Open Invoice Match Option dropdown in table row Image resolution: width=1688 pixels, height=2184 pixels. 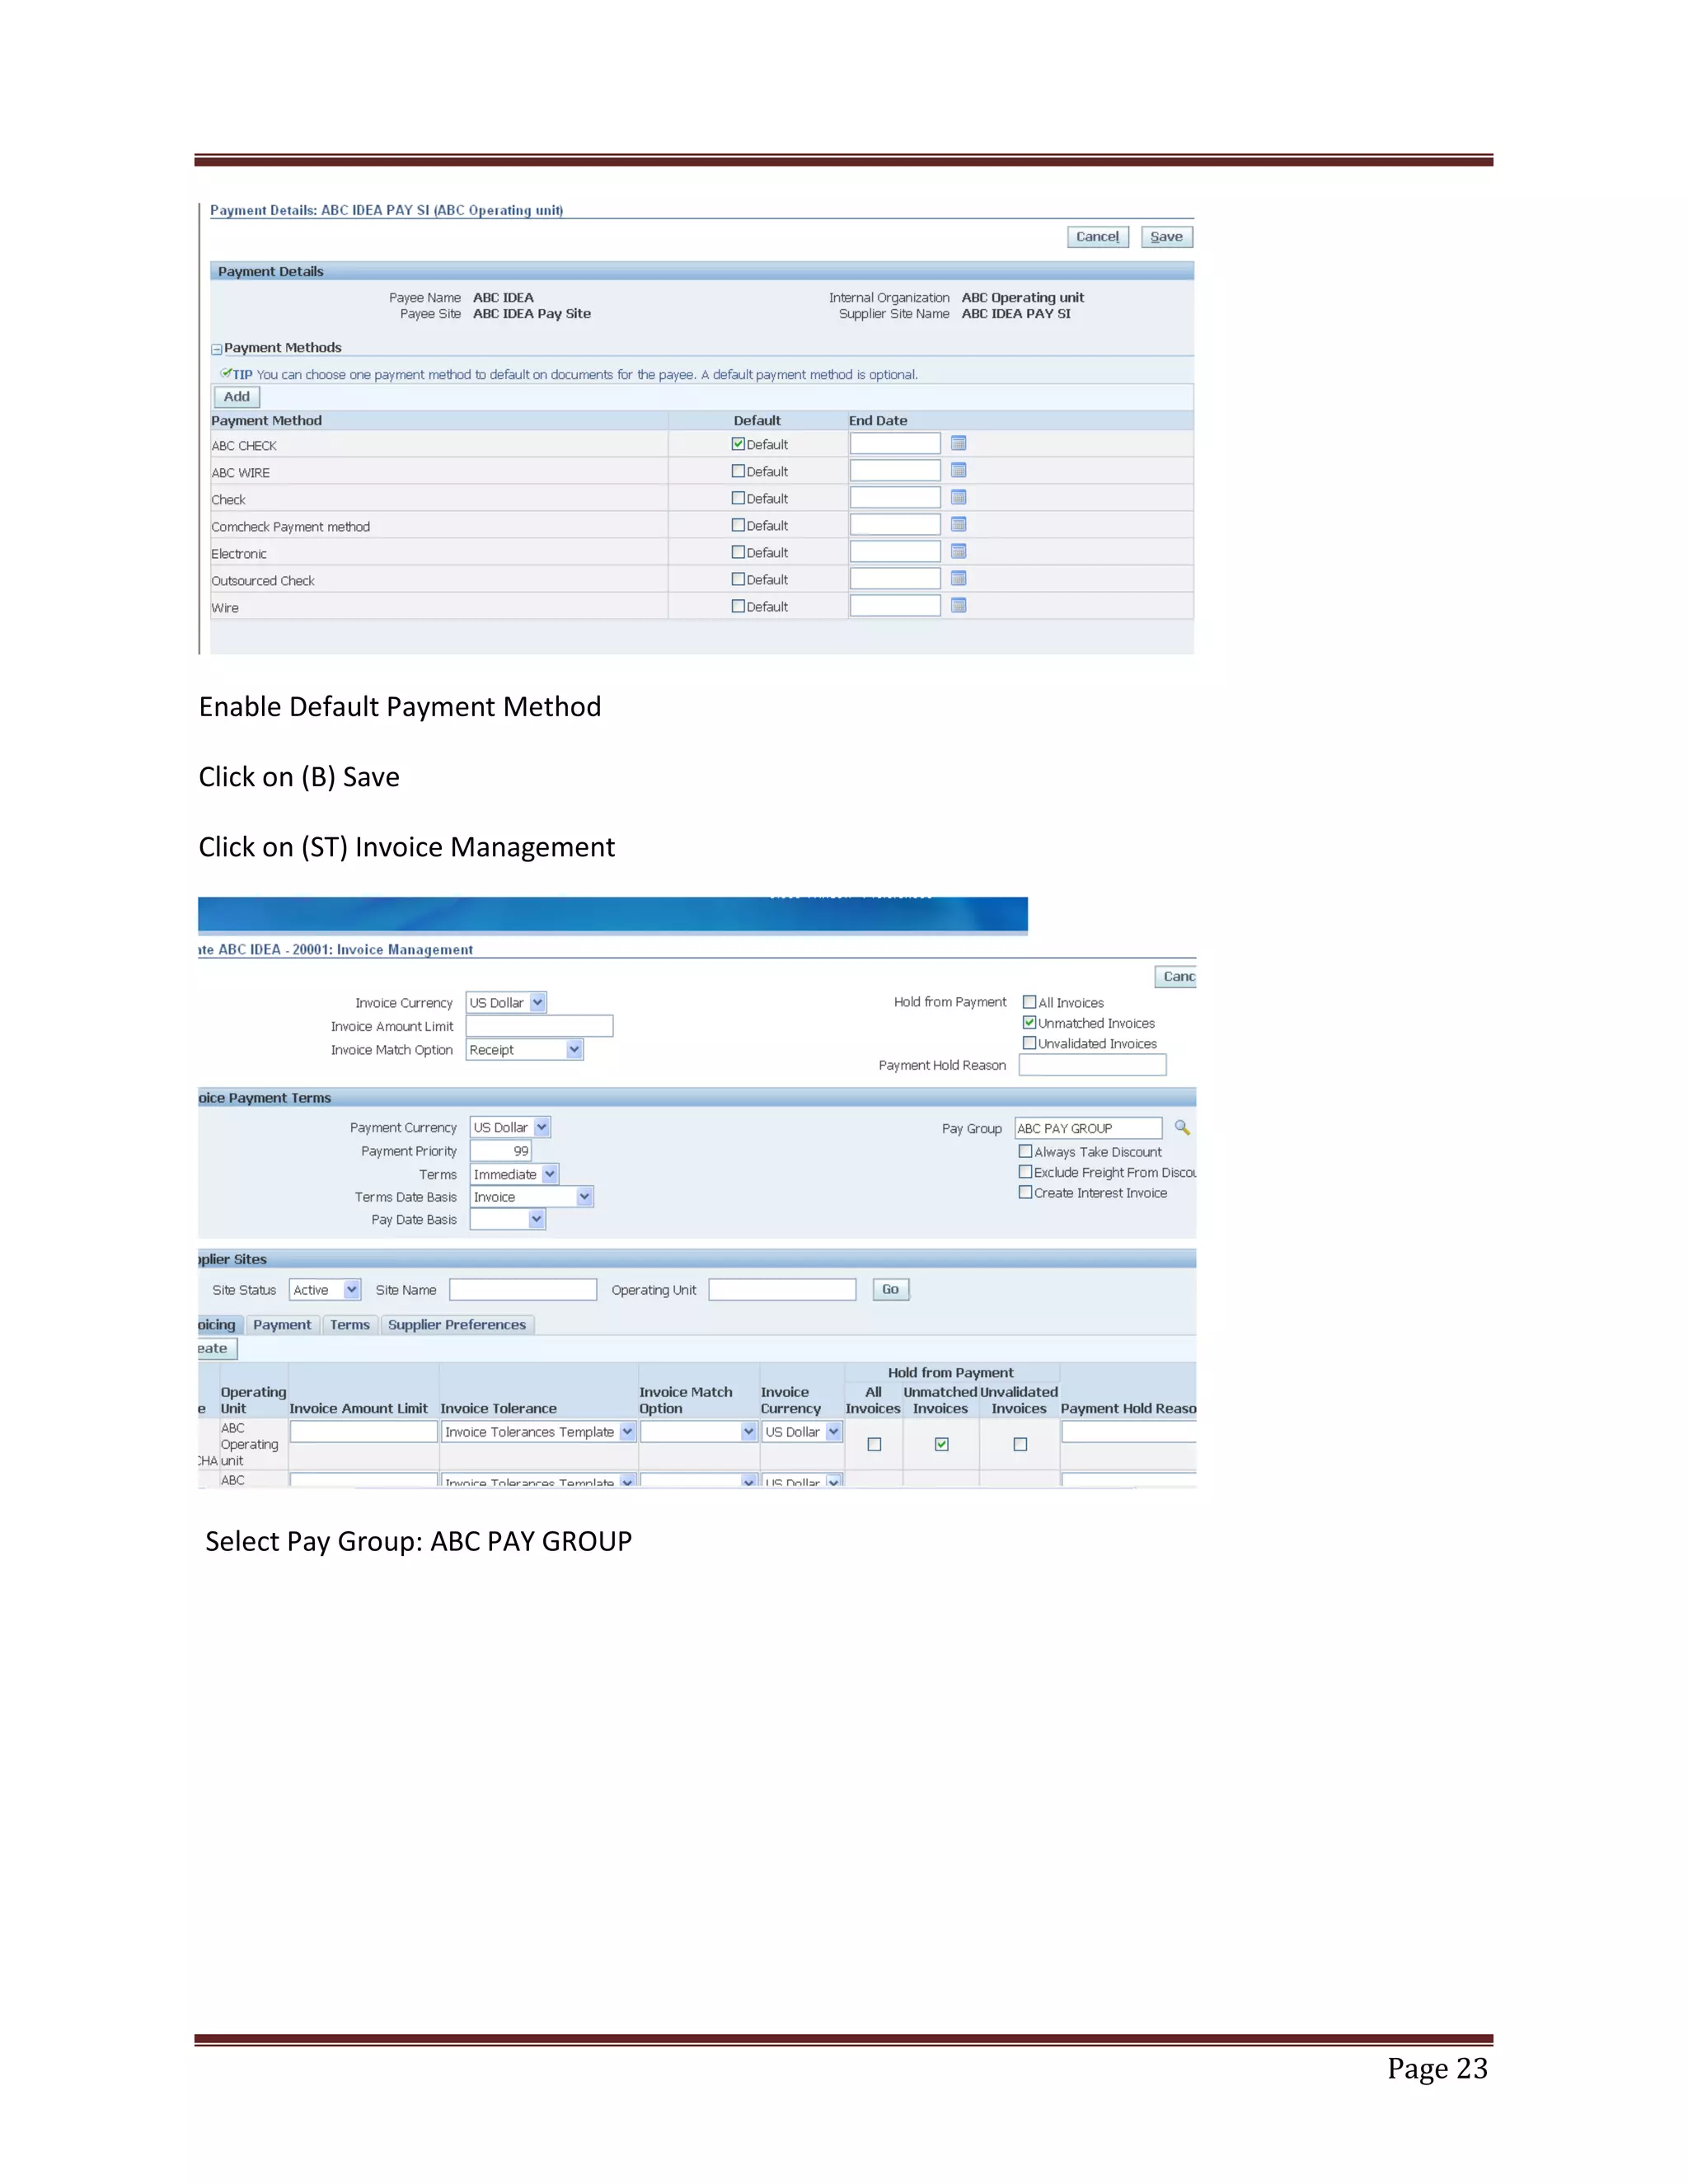click(x=698, y=1432)
